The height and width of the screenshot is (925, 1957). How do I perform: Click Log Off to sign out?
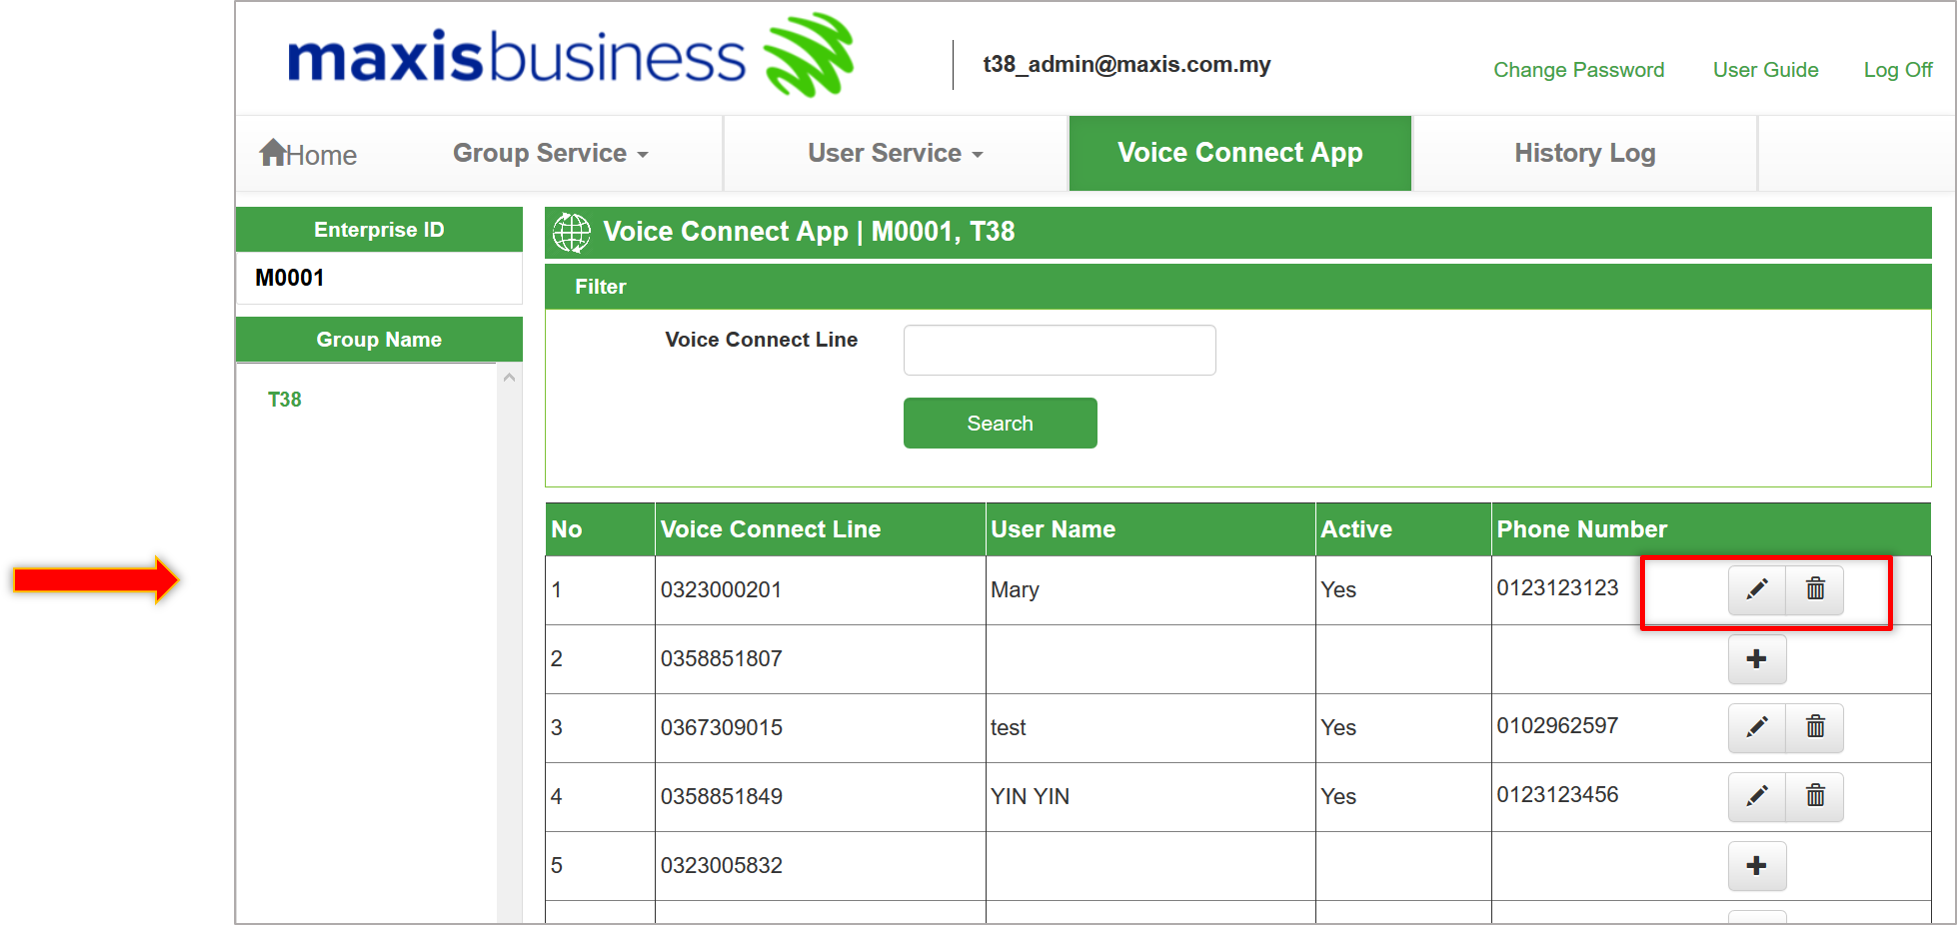click(1897, 70)
